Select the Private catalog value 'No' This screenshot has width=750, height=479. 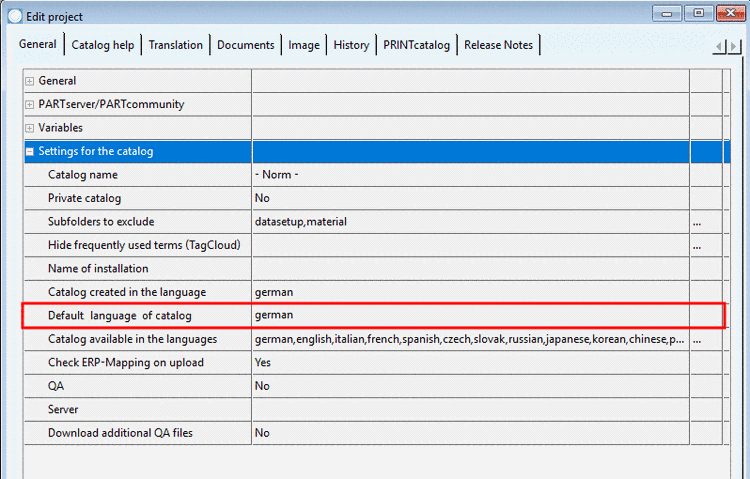point(471,198)
